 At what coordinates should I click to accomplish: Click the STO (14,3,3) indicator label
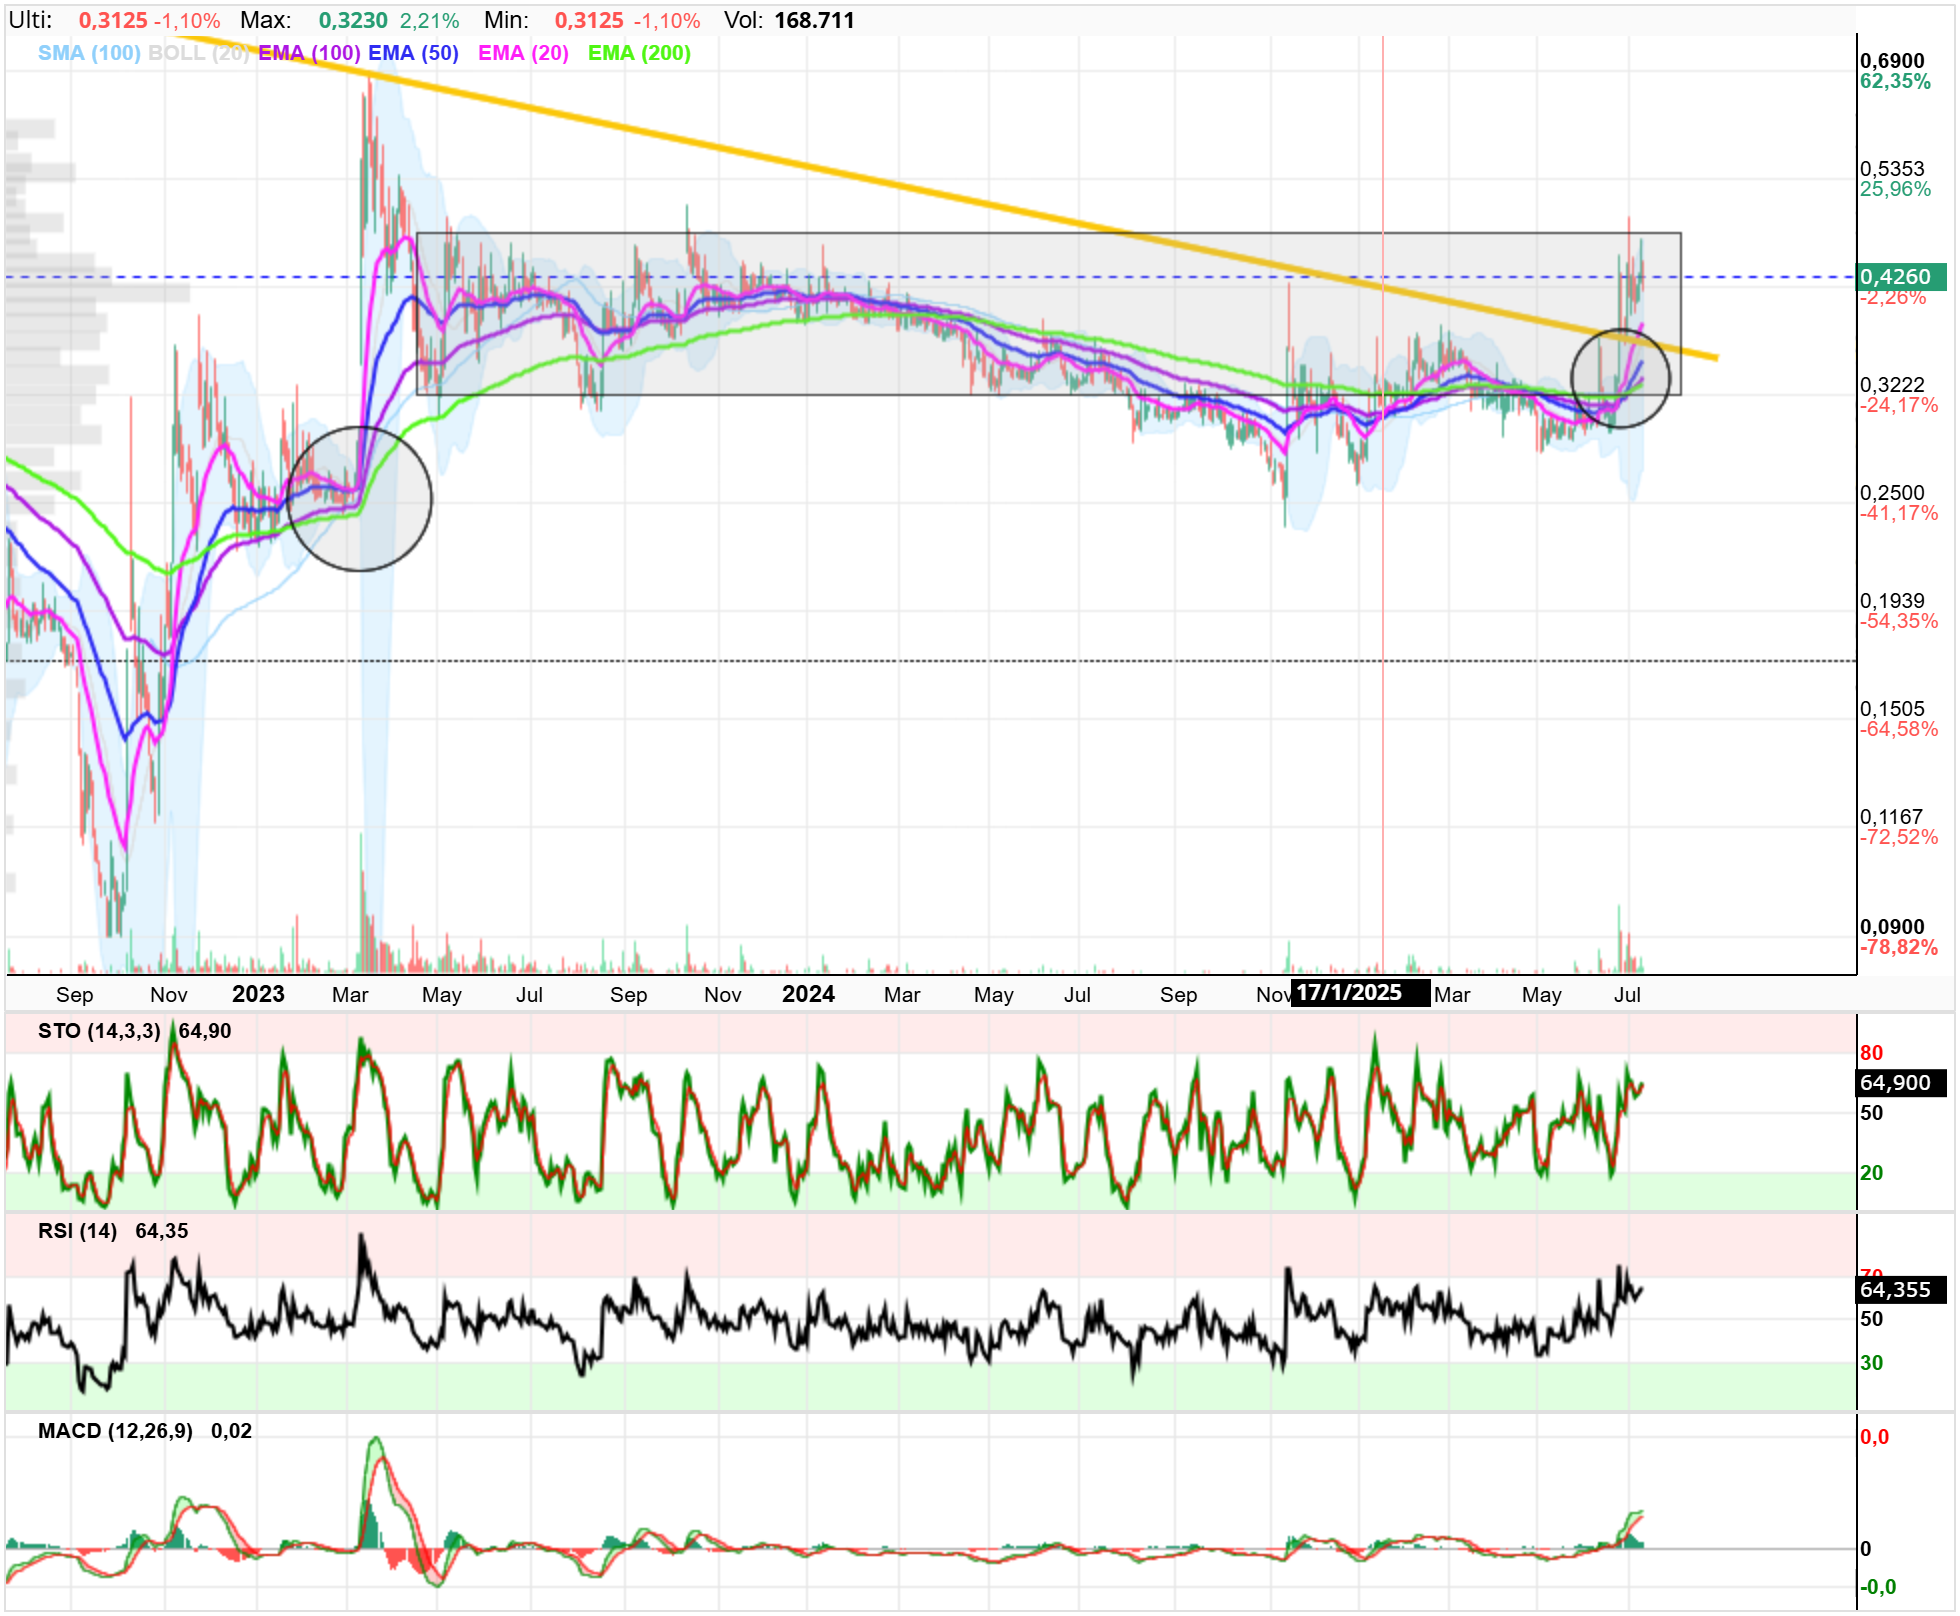(99, 1031)
